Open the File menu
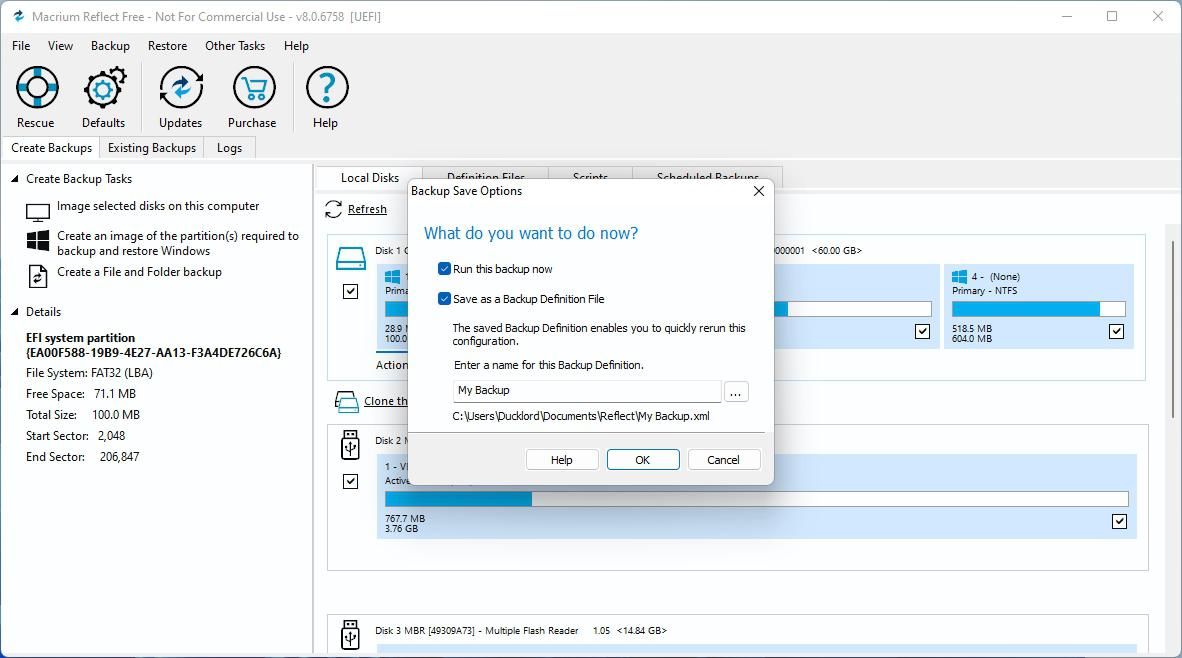Image resolution: width=1182 pixels, height=658 pixels. [21, 46]
